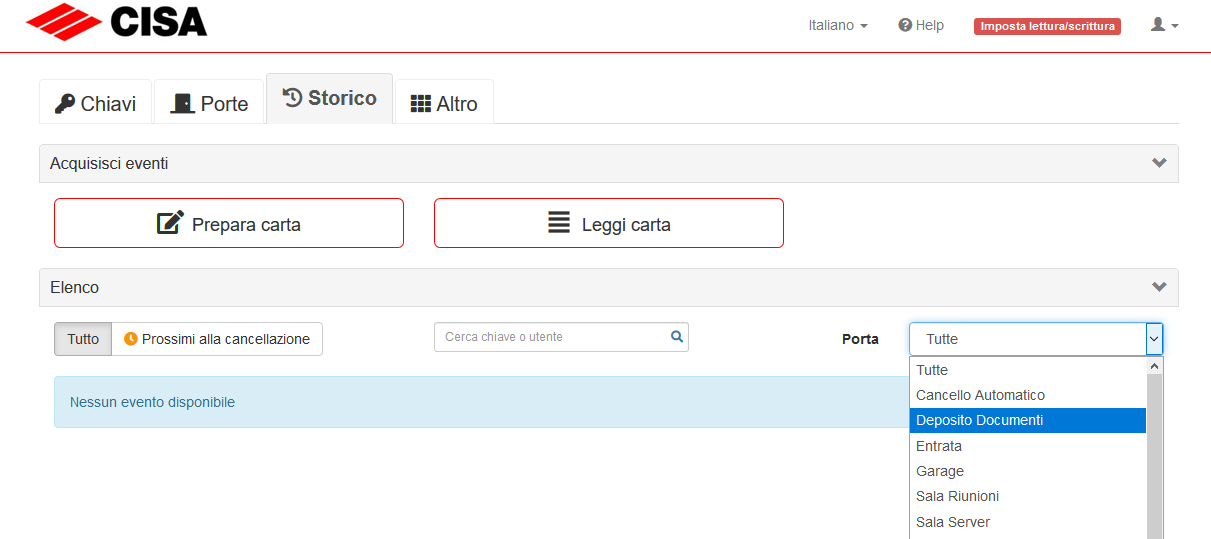Open the Help link
This screenshot has height=539, width=1211.
[x=921, y=25]
